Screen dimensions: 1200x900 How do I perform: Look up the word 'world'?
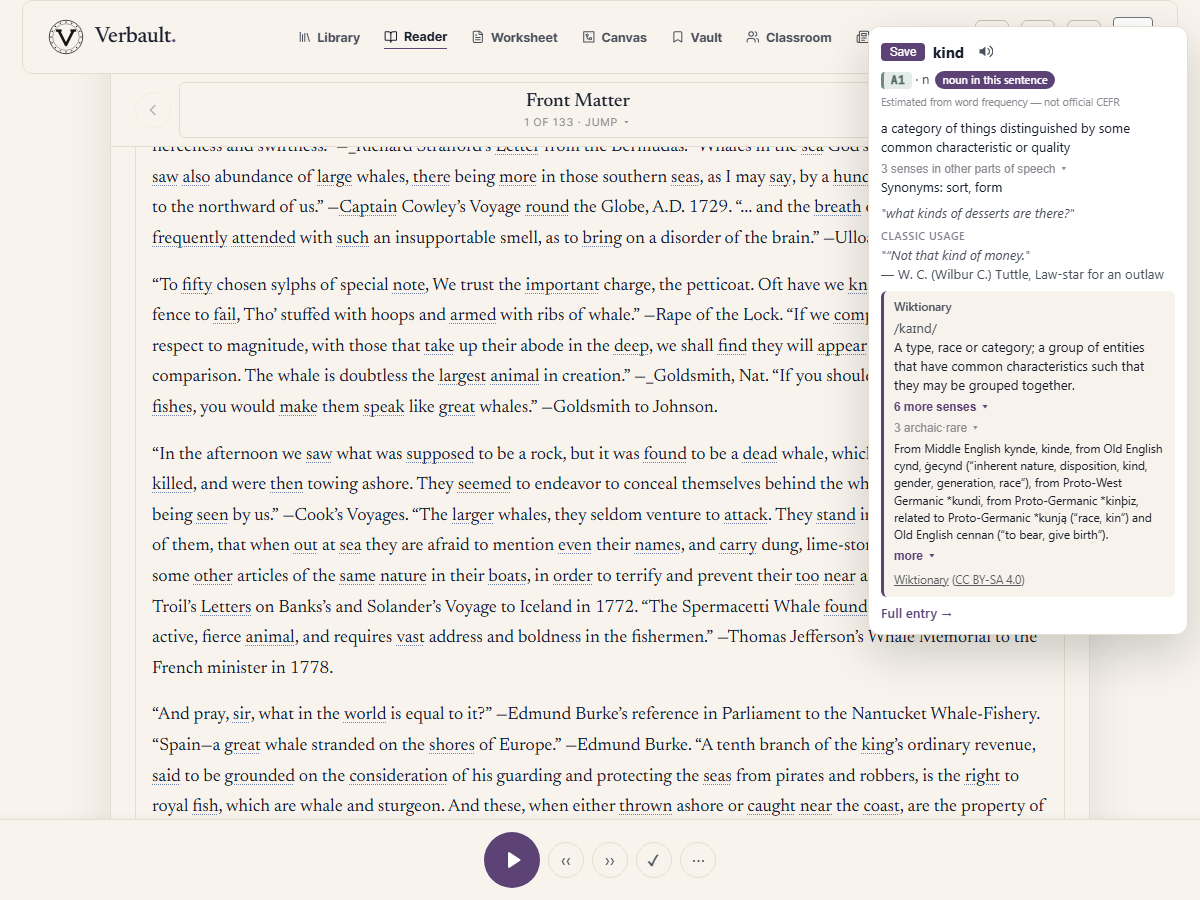coord(365,714)
